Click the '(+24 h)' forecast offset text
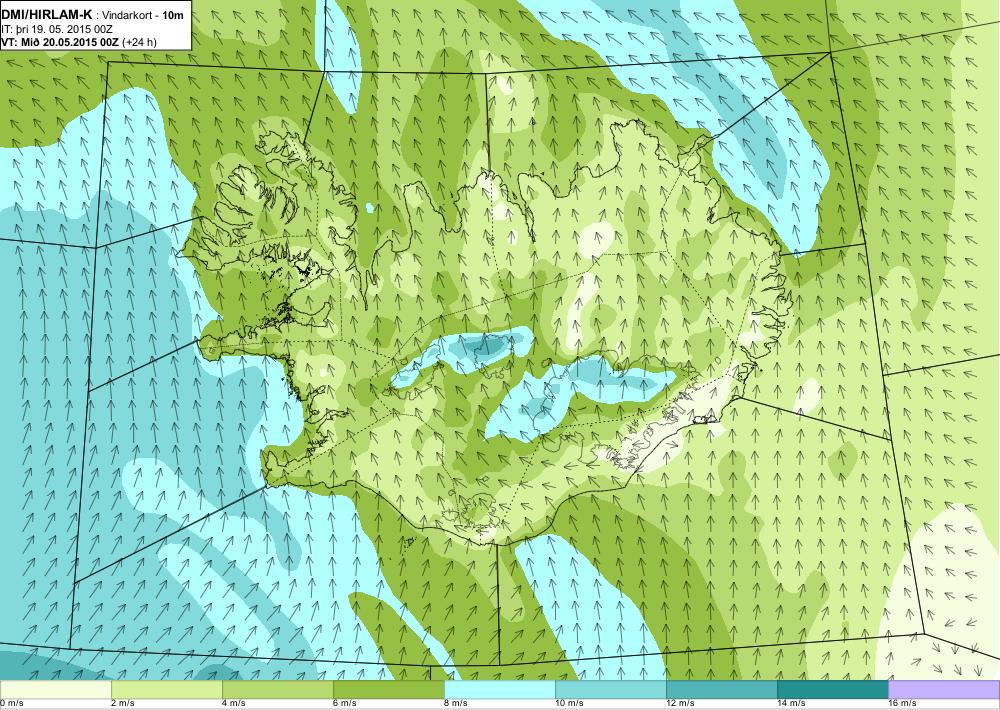1000x710 pixels. [139, 42]
